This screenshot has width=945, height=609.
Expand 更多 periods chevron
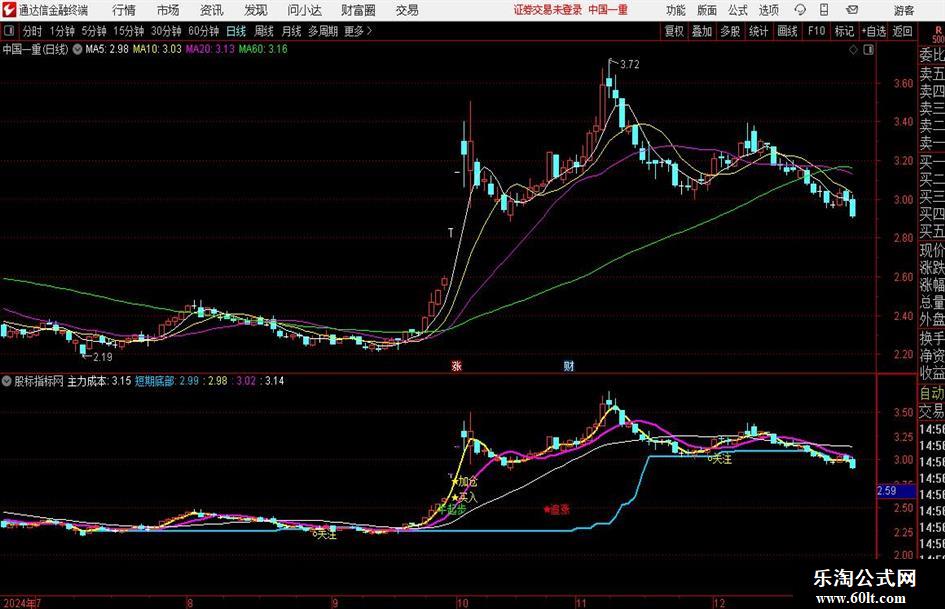369,31
